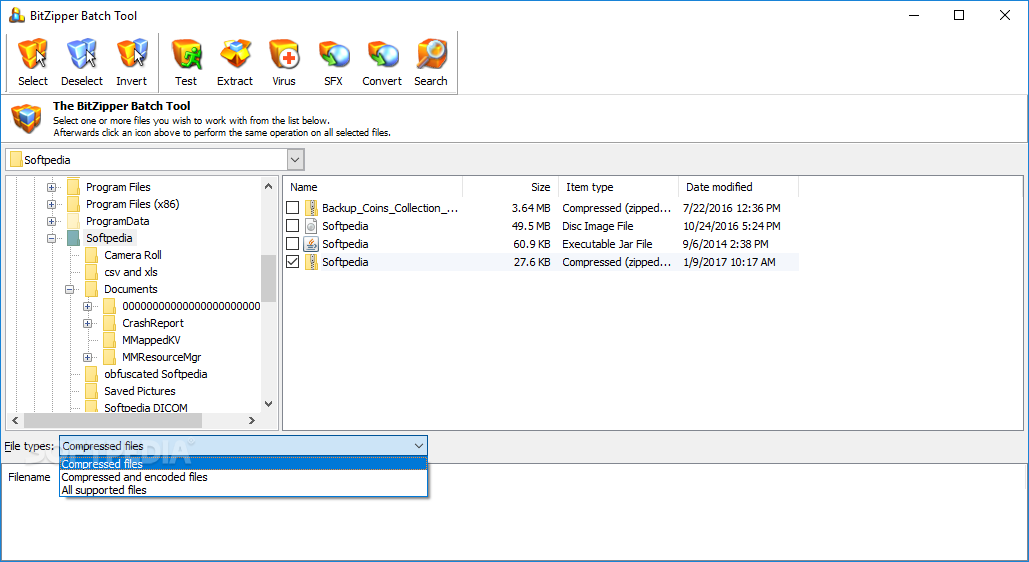
Task: Expand the Program Files tree node
Action: [x=51, y=187]
